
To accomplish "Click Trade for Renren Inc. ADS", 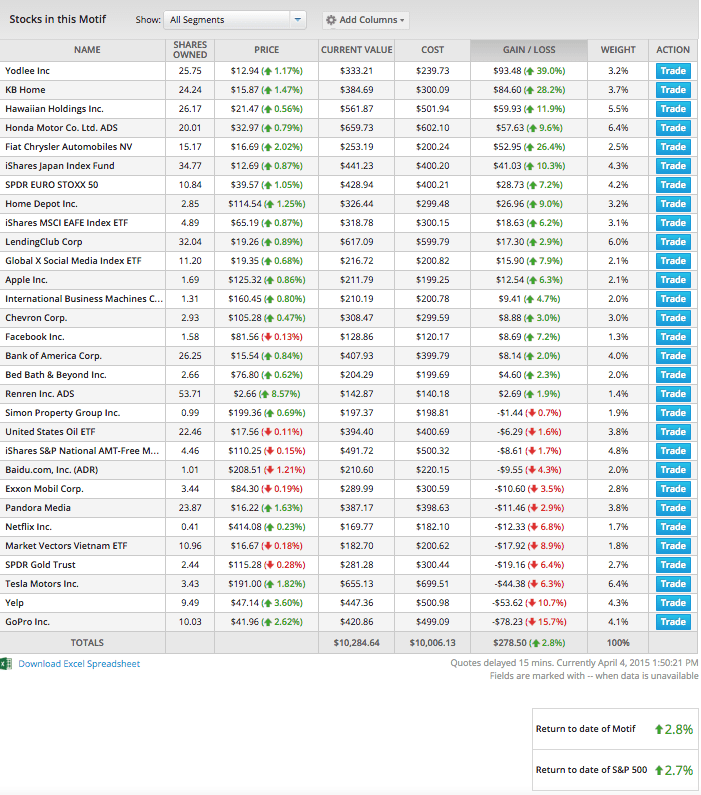I will tap(673, 394).
